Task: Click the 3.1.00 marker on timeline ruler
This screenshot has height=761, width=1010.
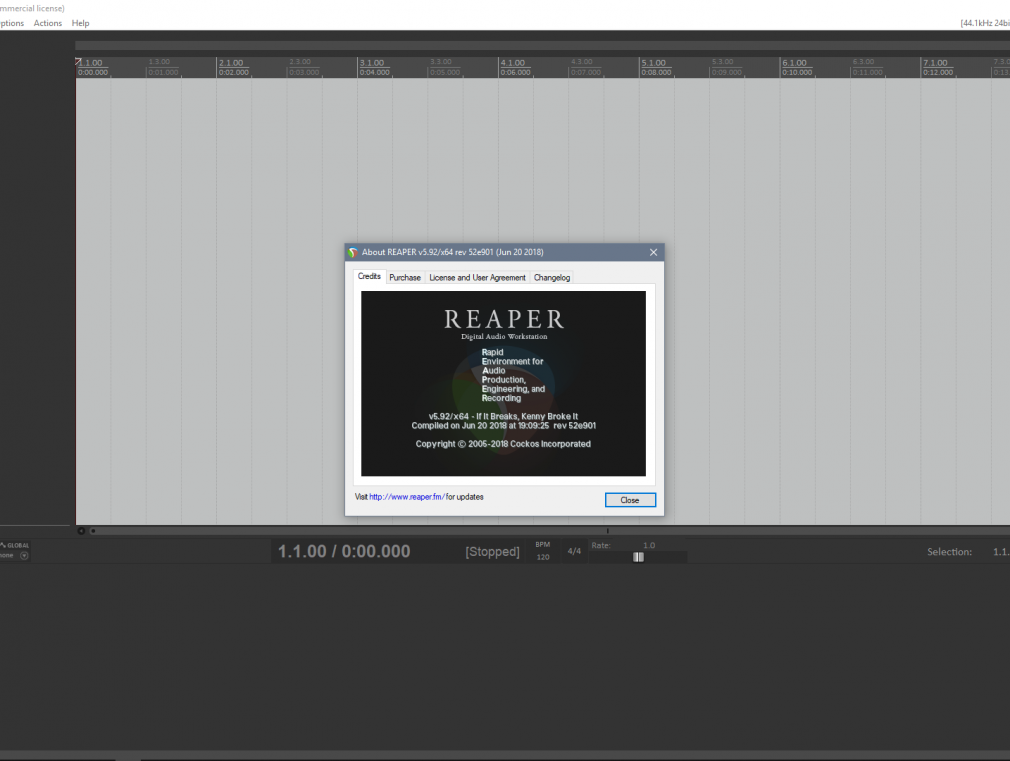Action: click(372, 63)
